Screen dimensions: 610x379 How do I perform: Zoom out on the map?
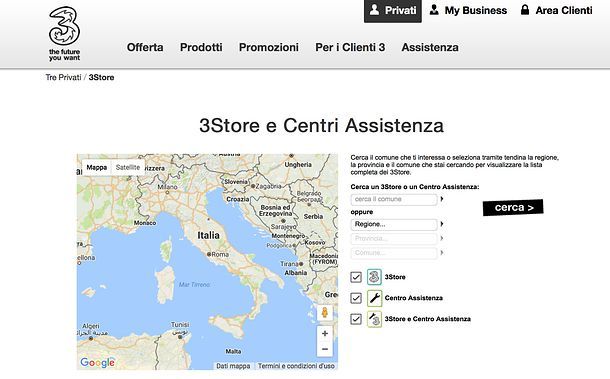324,349
